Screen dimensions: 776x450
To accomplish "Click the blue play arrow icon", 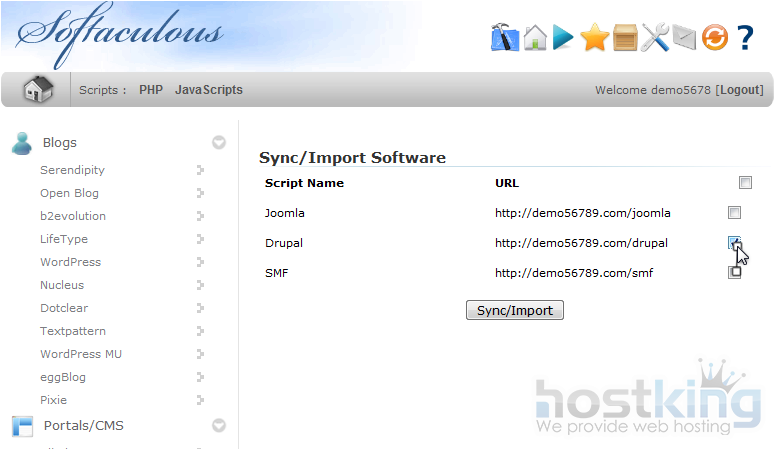I will 564,38.
